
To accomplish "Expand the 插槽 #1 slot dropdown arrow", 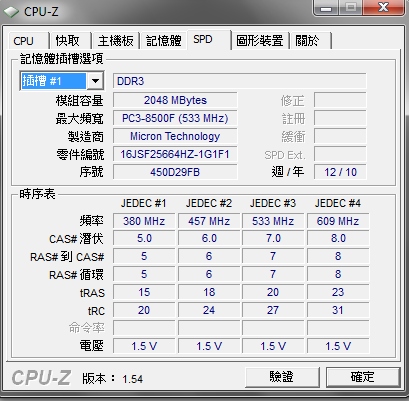I will click(x=95, y=81).
